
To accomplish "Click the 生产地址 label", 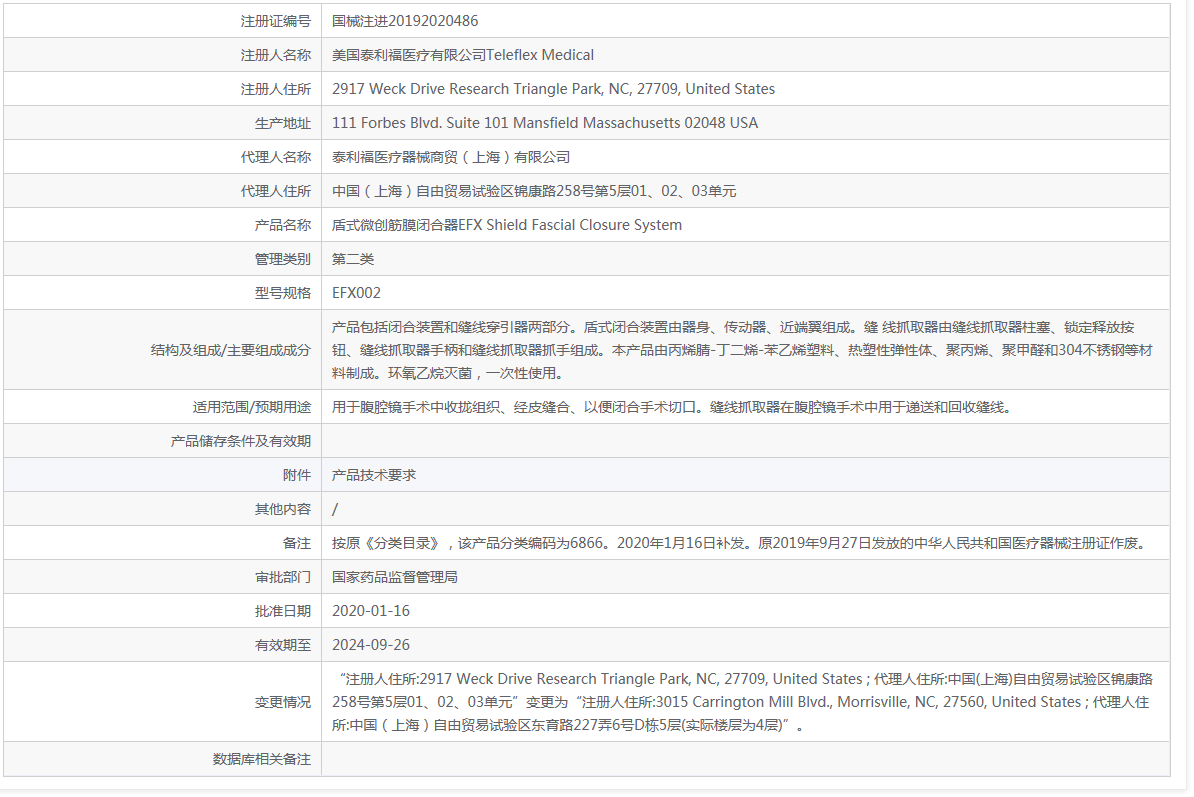I will click(x=283, y=123).
